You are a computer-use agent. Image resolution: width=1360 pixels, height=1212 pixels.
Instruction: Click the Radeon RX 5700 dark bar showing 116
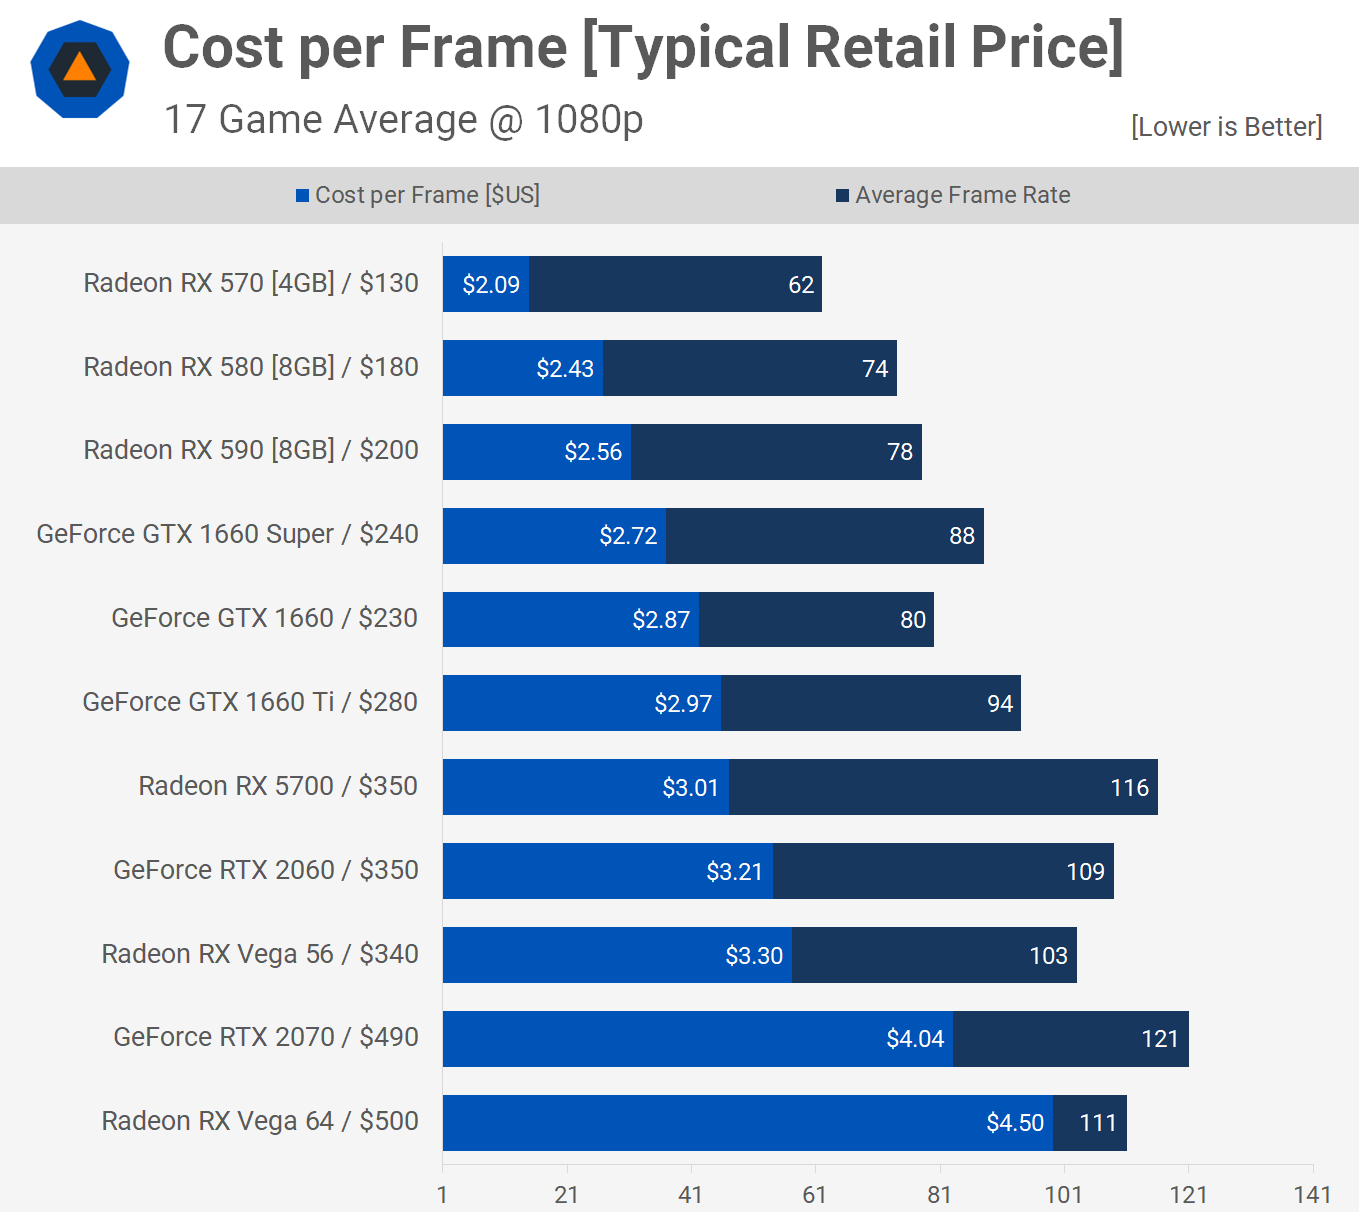click(942, 787)
